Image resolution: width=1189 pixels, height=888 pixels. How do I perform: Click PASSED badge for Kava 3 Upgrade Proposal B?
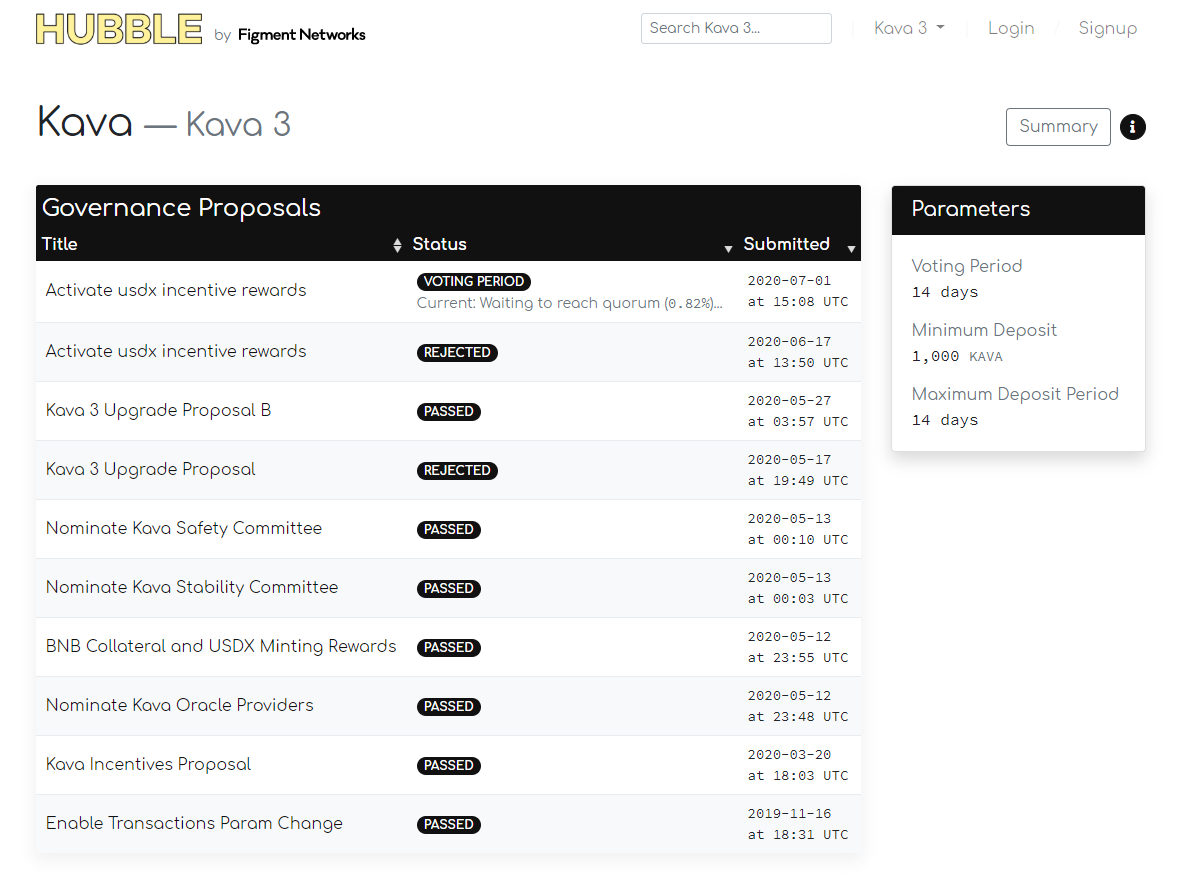tap(448, 412)
